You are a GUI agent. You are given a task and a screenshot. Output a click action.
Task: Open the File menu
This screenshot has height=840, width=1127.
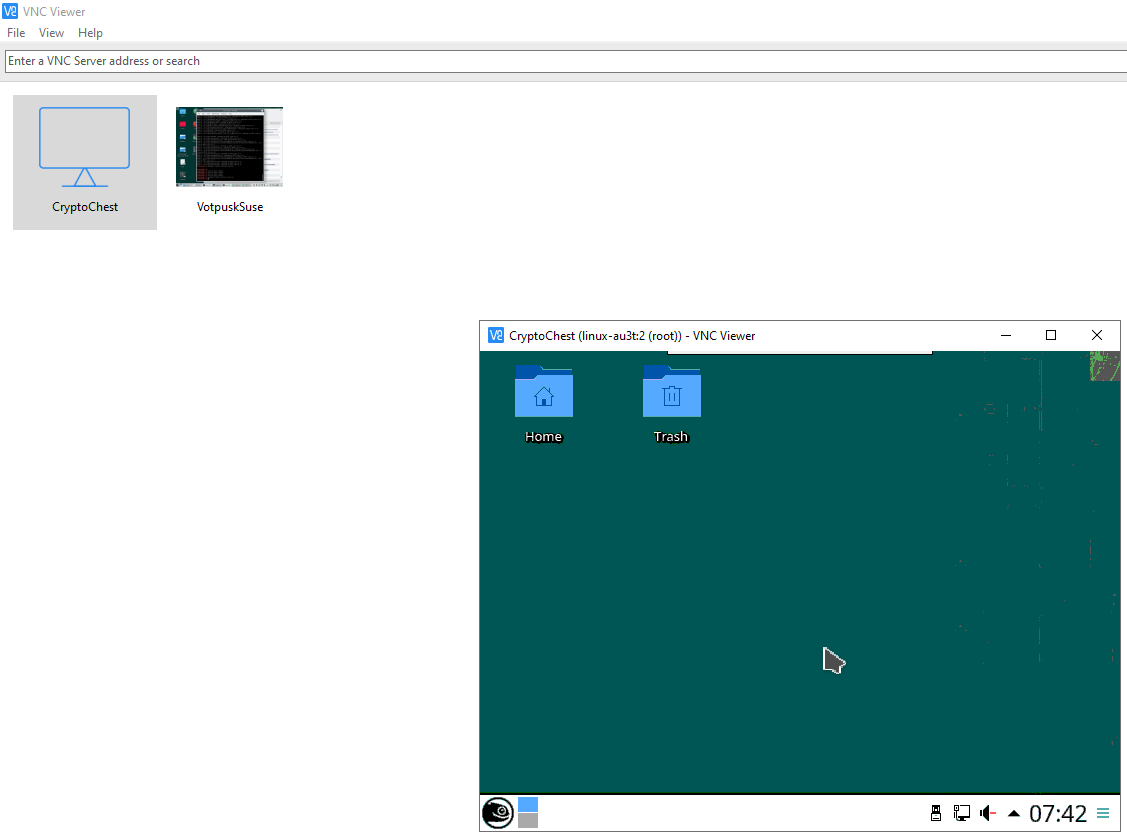click(x=16, y=33)
